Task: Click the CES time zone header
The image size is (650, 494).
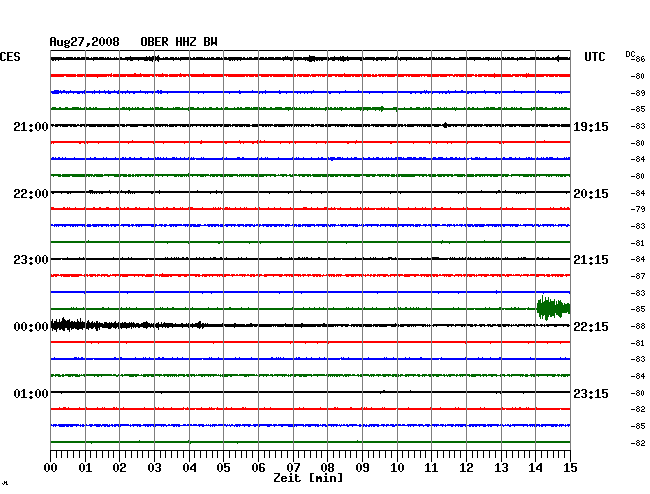Action: pyautogui.click(x=10, y=57)
